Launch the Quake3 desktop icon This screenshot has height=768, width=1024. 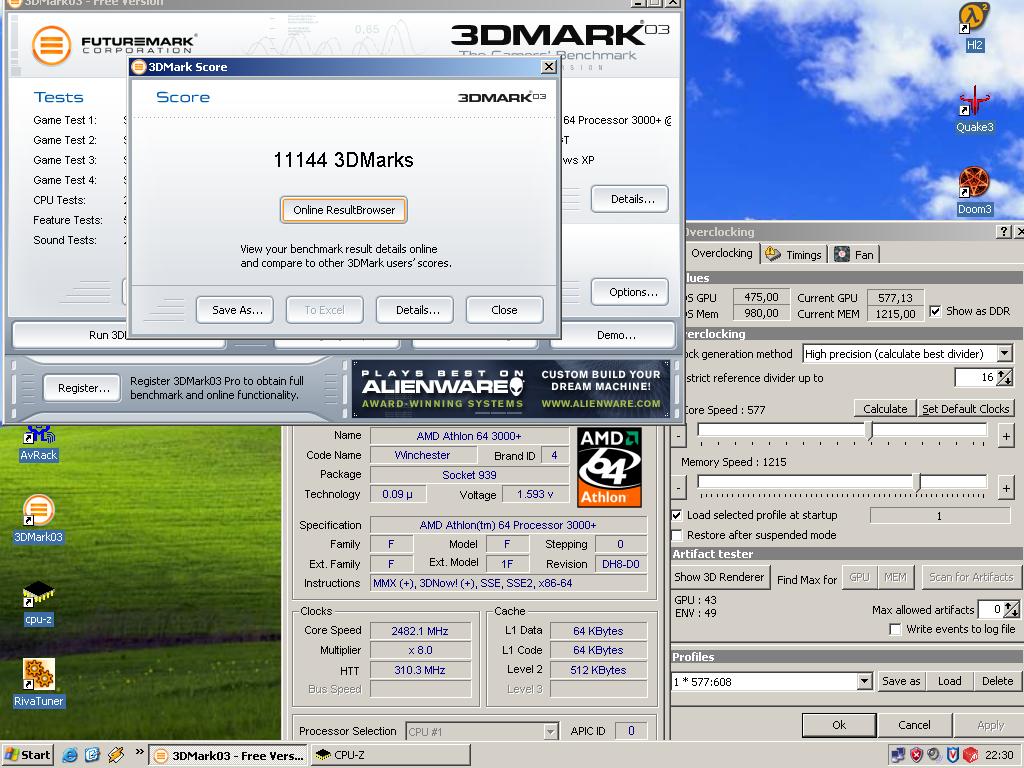pos(974,109)
